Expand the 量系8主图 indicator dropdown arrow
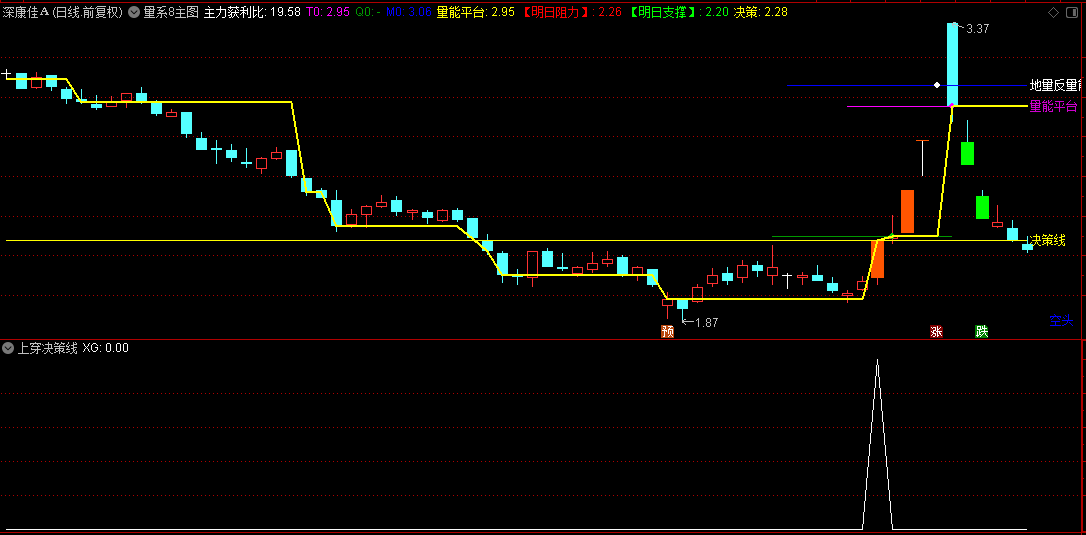Viewport: 1086px width, 535px height. pyautogui.click(x=134, y=12)
